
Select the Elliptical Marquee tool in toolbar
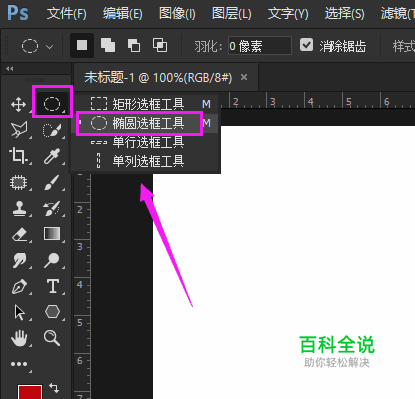[x=52, y=104]
